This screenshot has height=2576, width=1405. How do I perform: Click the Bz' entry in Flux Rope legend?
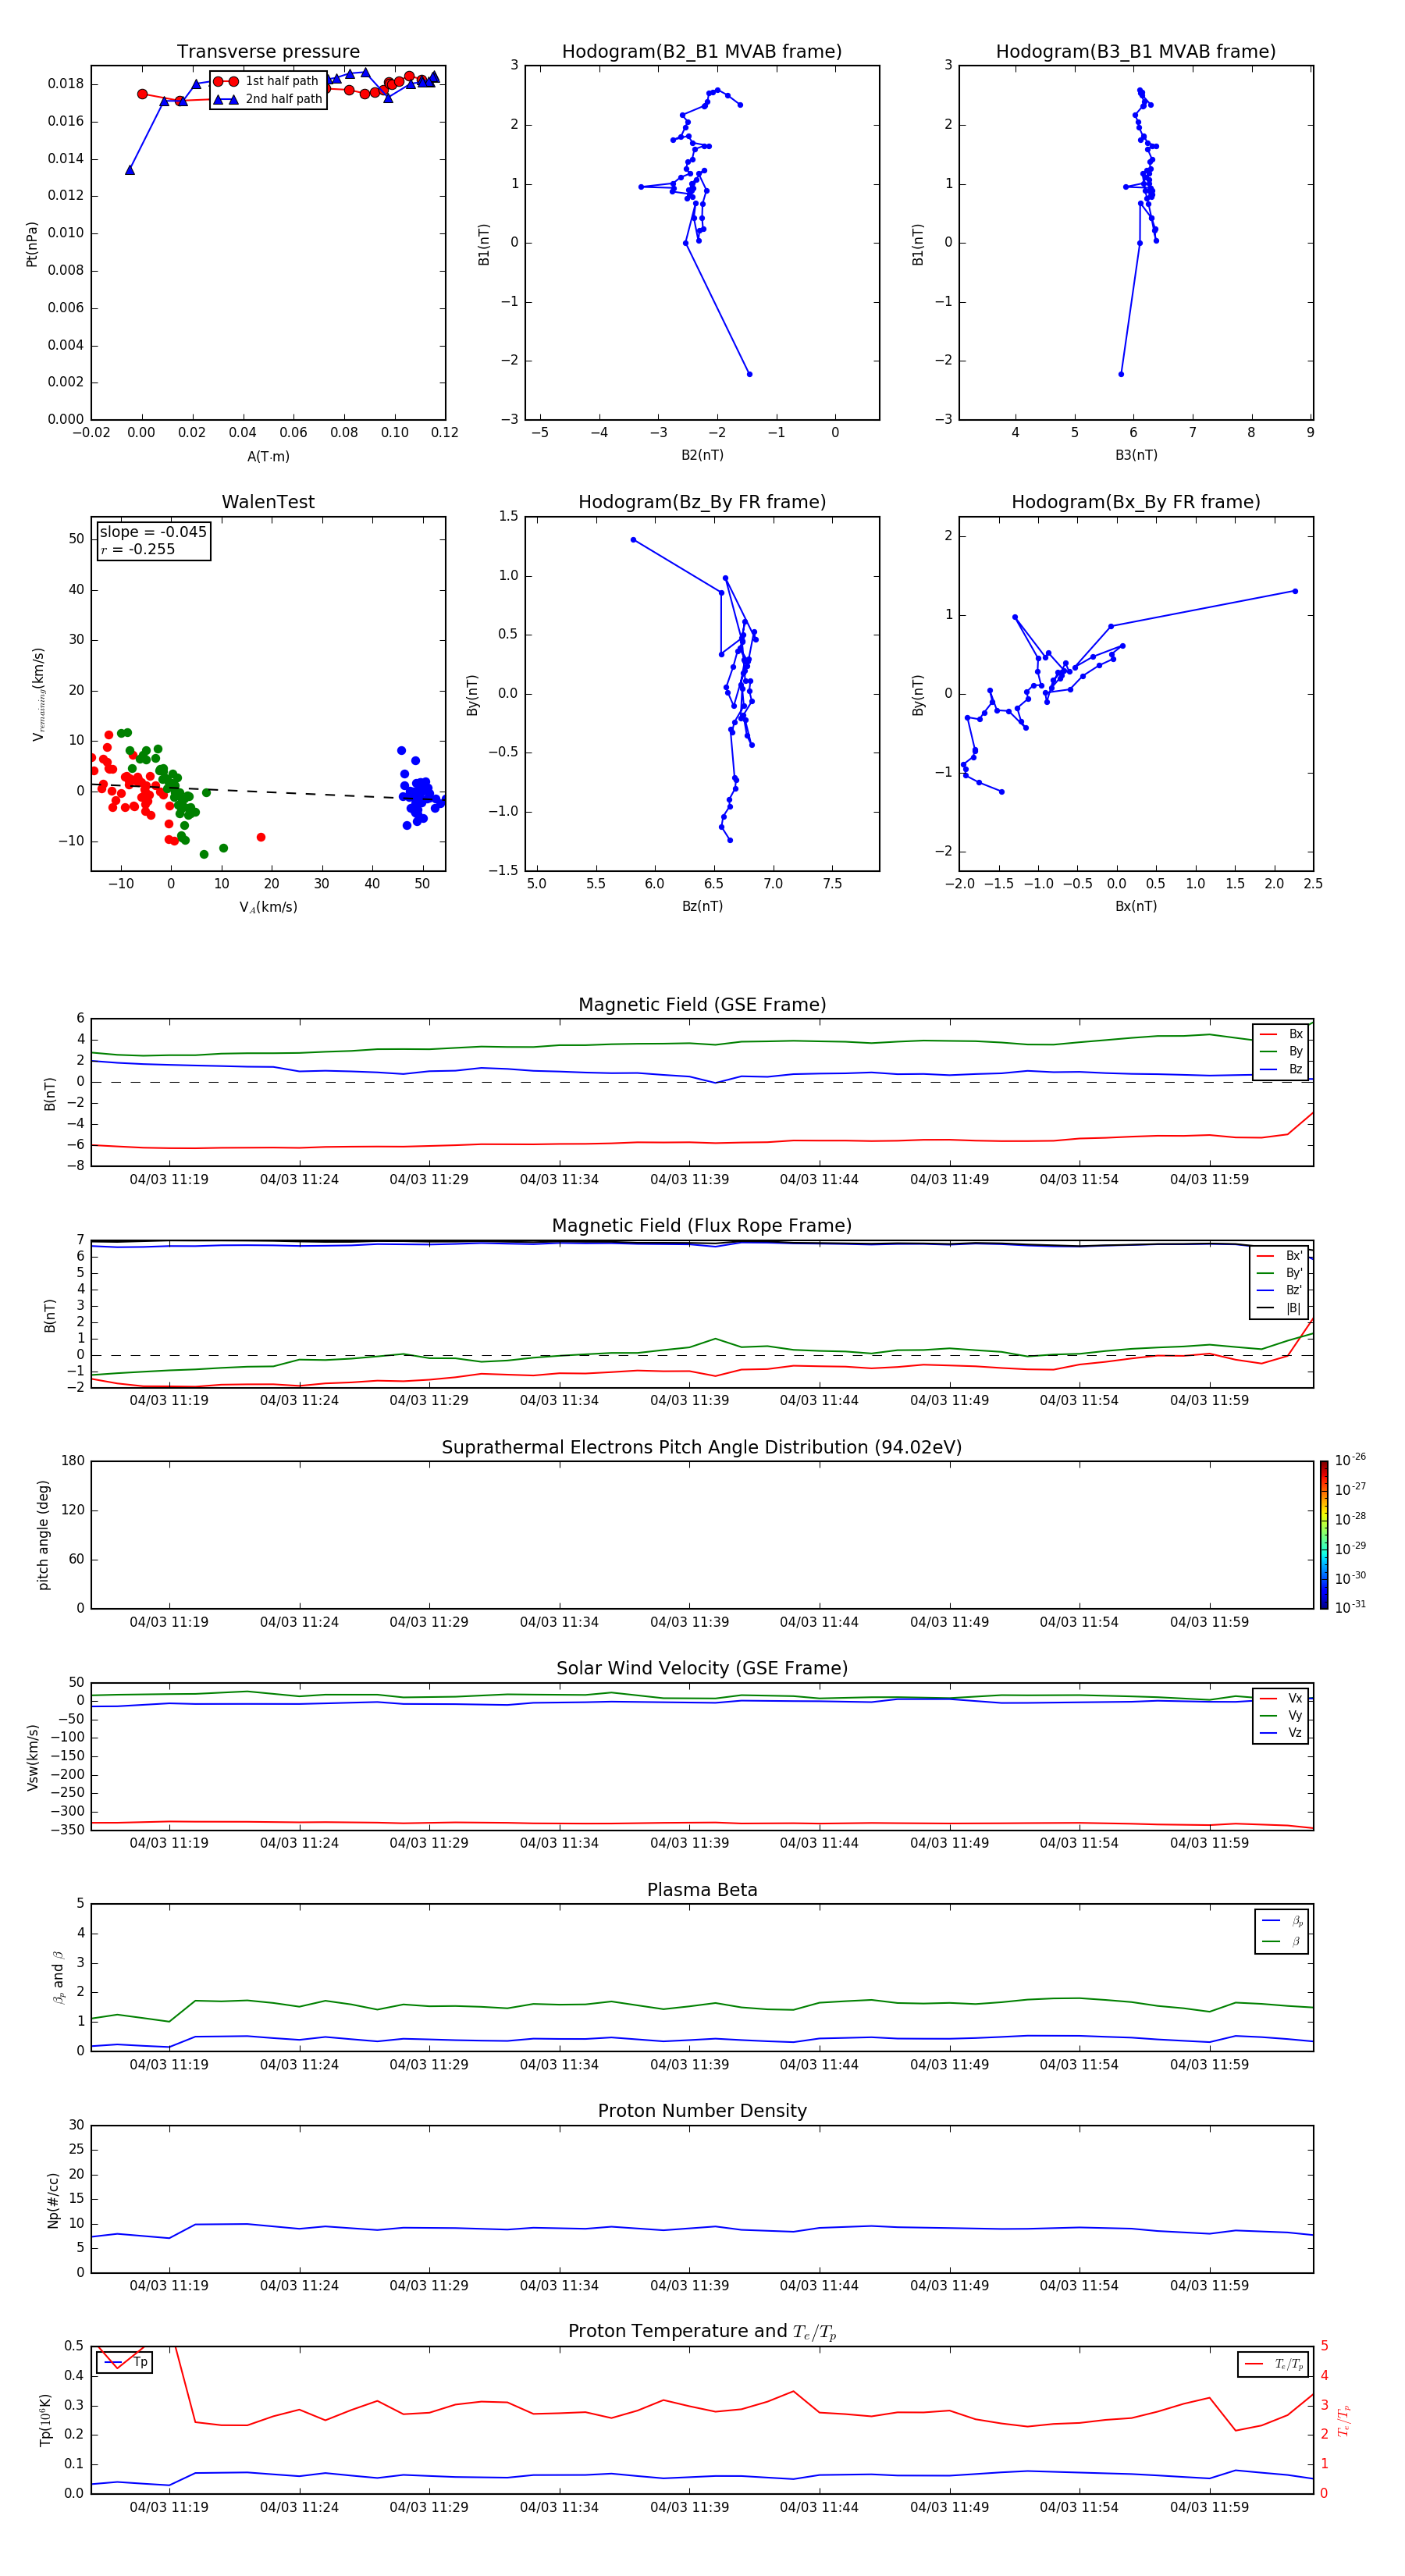[x=1280, y=1290]
